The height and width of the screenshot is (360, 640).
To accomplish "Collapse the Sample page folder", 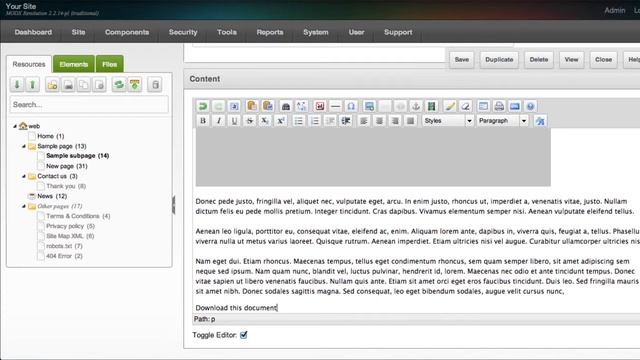I will pos(24,146).
